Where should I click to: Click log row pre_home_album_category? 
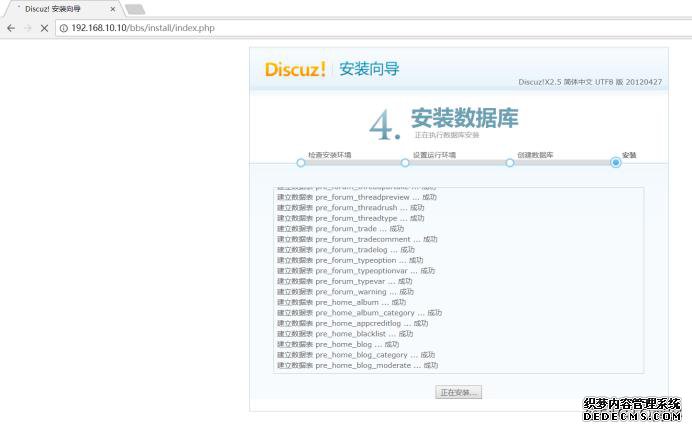[359, 313]
